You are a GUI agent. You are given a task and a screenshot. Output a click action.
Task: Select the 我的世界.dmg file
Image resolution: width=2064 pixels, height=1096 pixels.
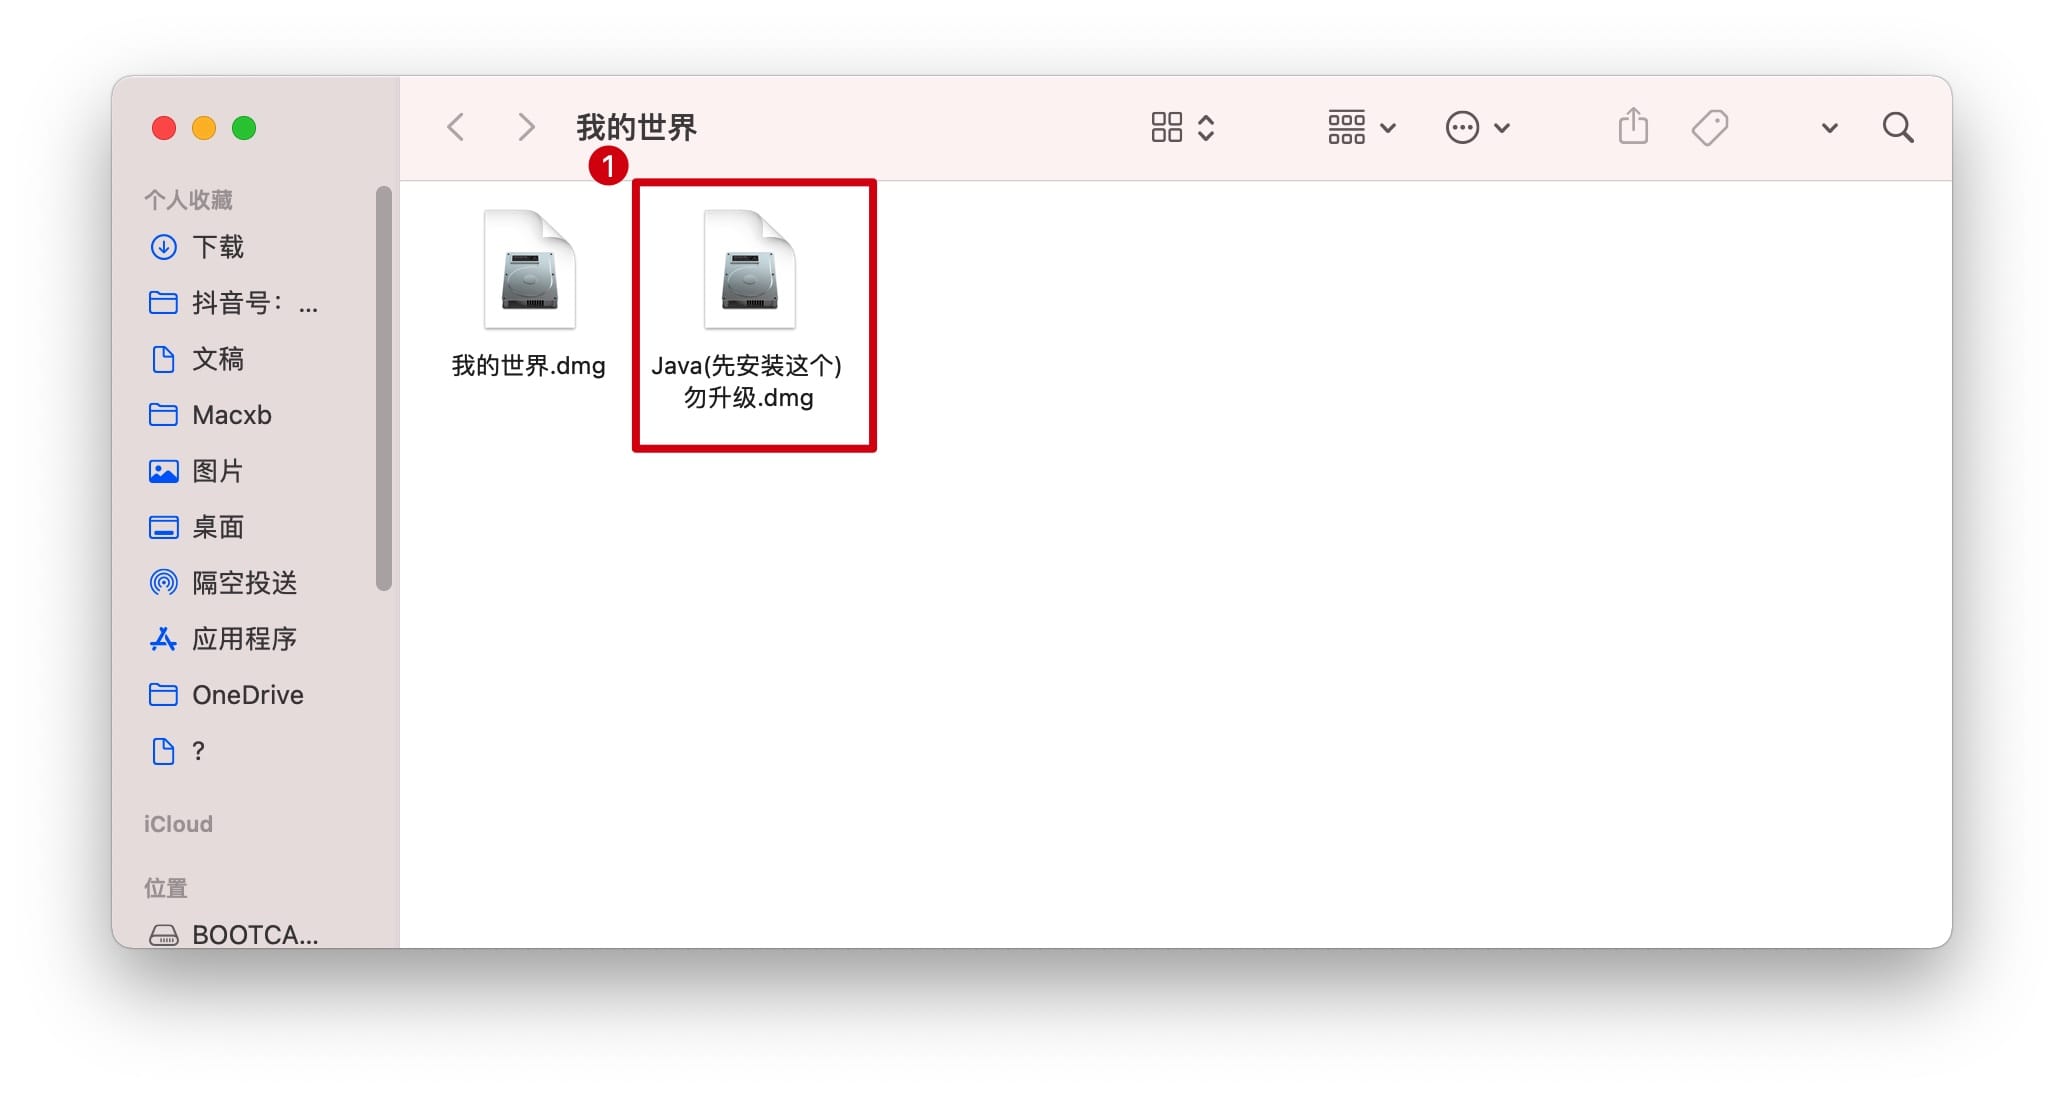pos(529,294)
